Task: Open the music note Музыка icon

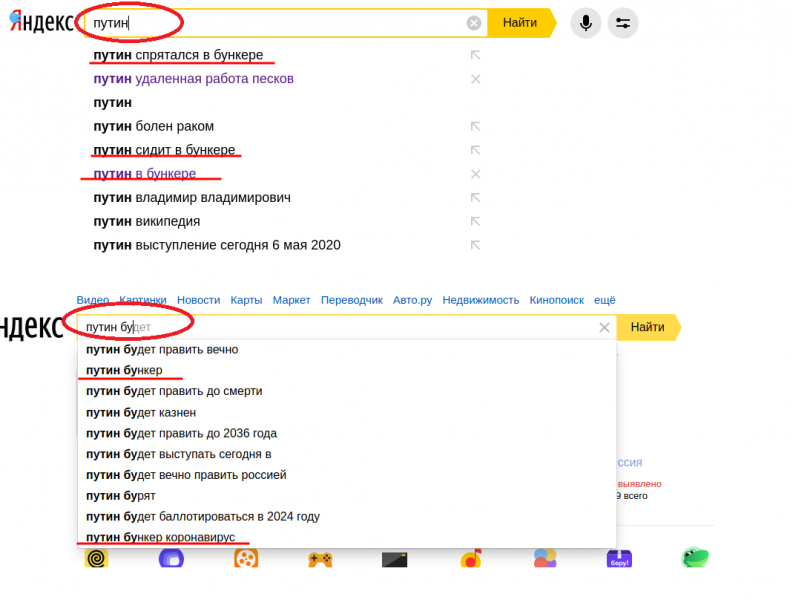Action: click(x=470, y=559)
